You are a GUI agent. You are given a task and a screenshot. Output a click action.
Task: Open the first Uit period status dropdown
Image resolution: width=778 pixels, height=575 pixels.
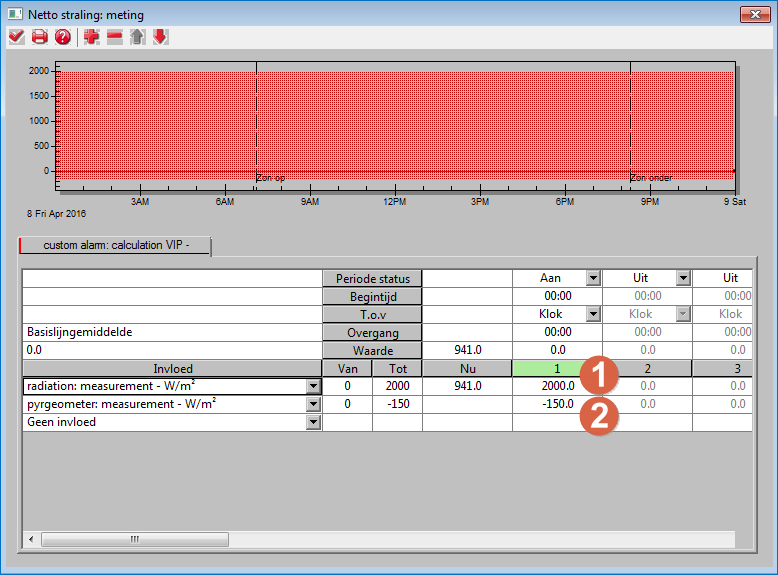683,278
